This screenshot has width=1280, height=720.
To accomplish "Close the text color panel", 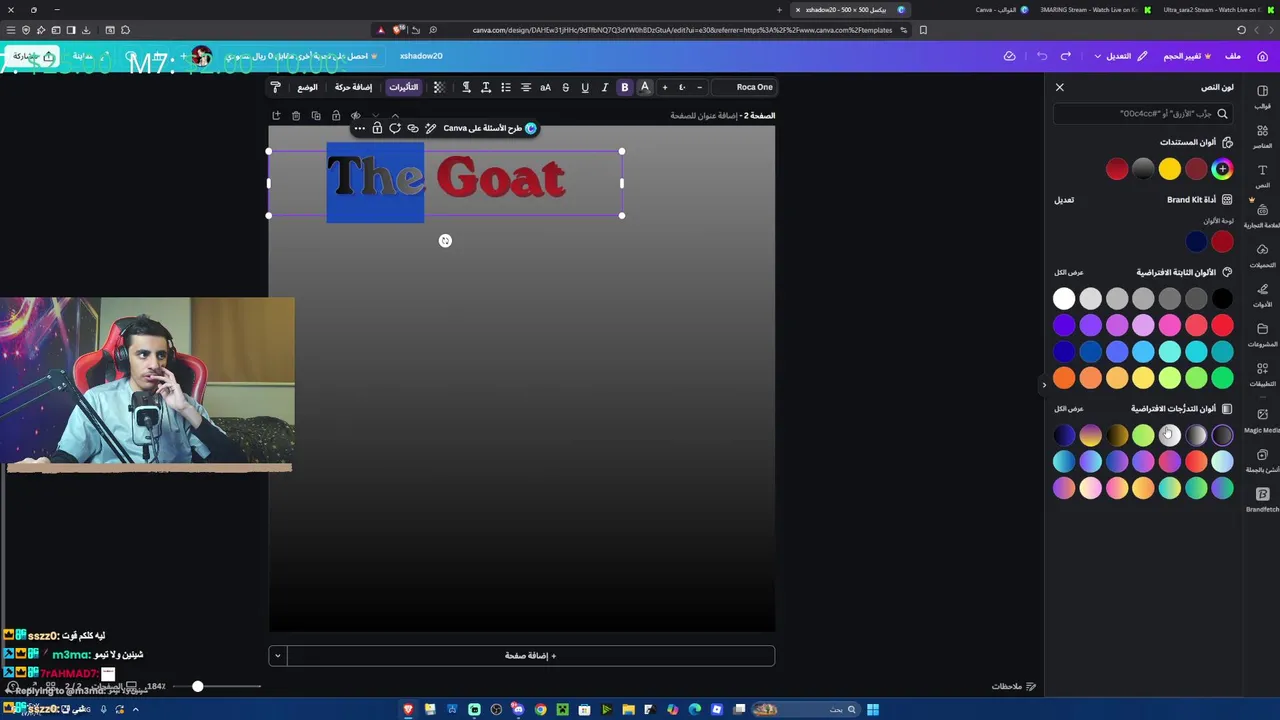I will (x=1060, y=87).
